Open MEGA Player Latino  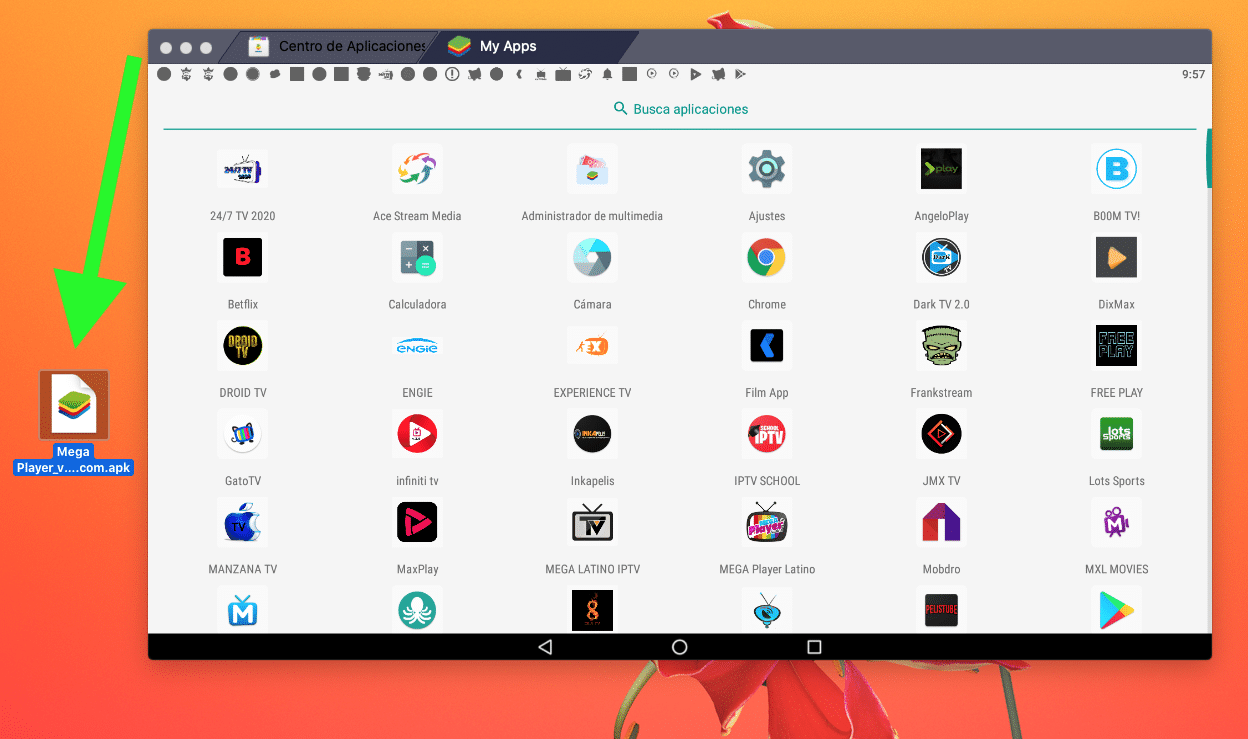click(766, 522)
